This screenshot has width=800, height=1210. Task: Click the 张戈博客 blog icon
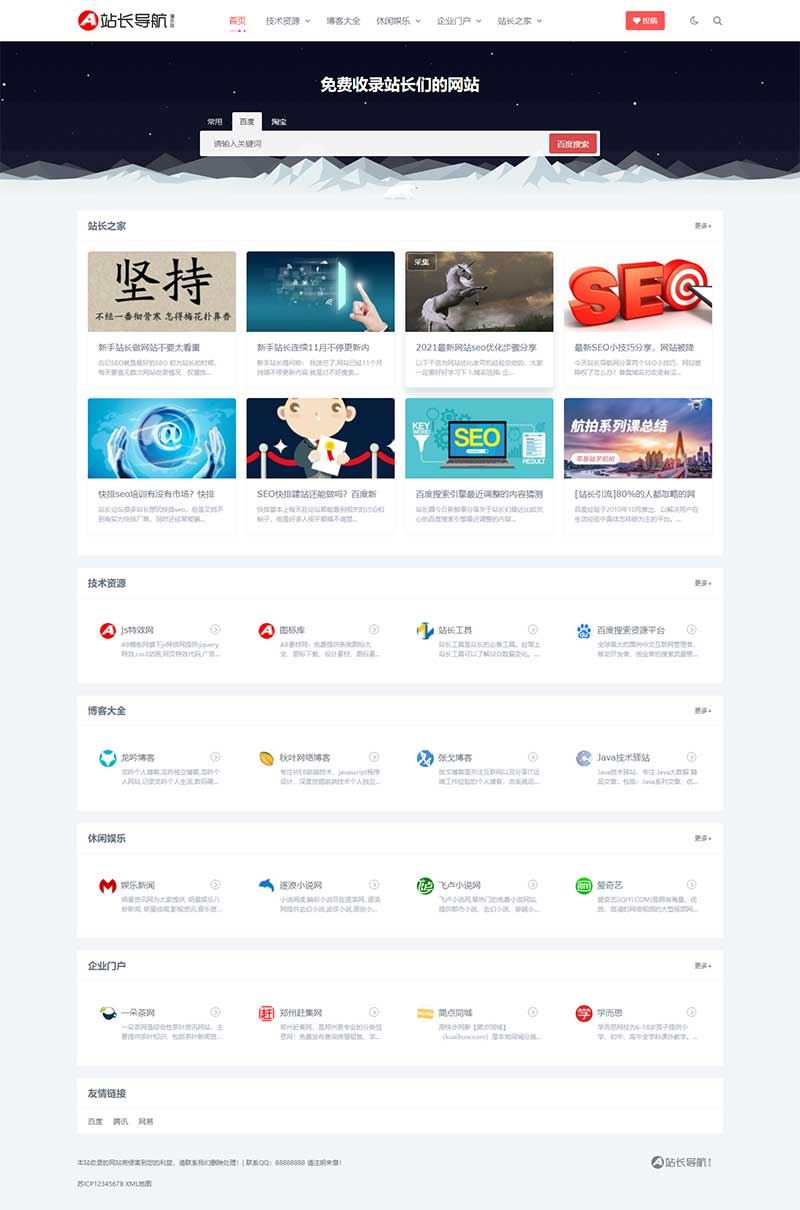(424, 758)
